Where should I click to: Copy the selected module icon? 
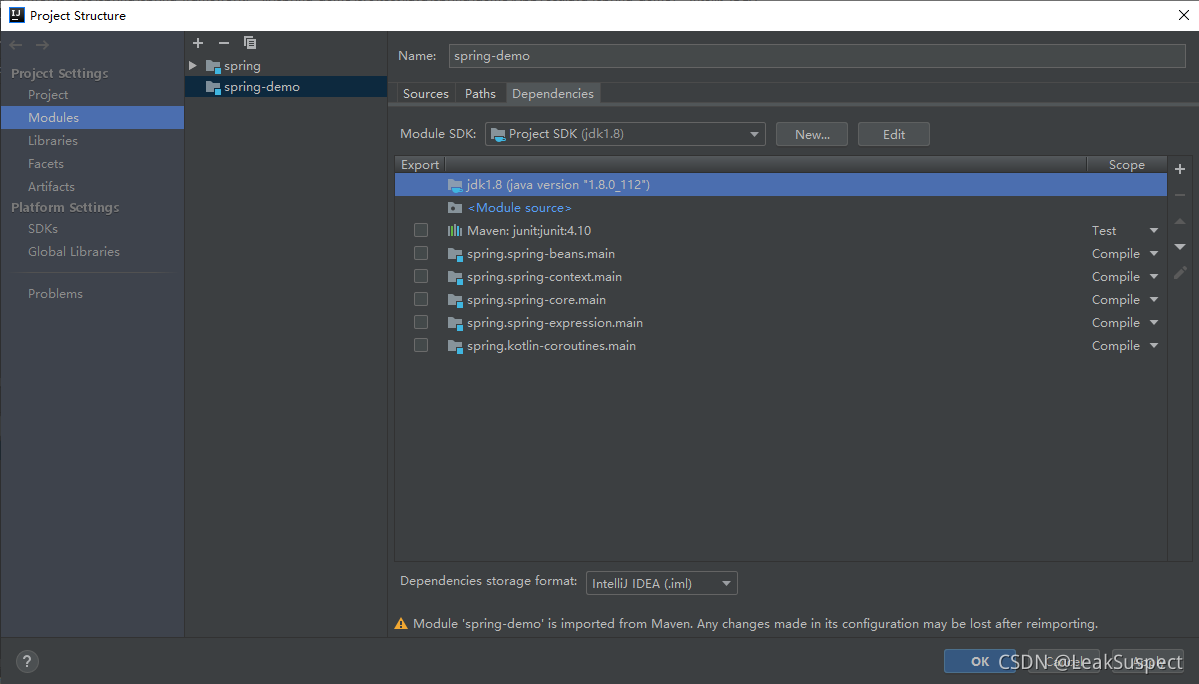click(250, 43)
